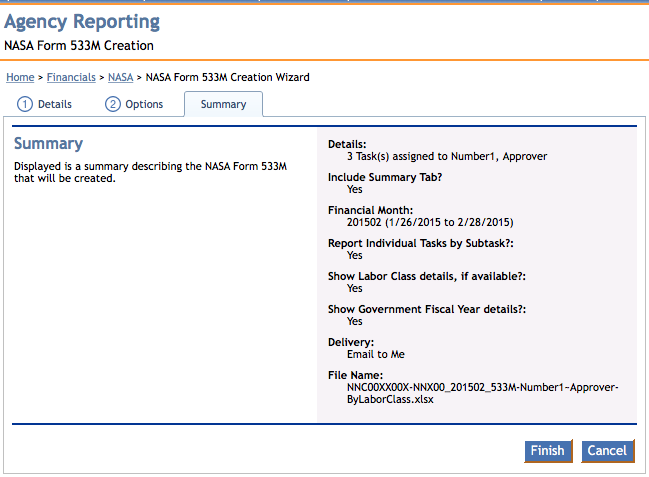Click the 3 Task(s) assigned details line
The image size is (649, 477).
[447, 157]
